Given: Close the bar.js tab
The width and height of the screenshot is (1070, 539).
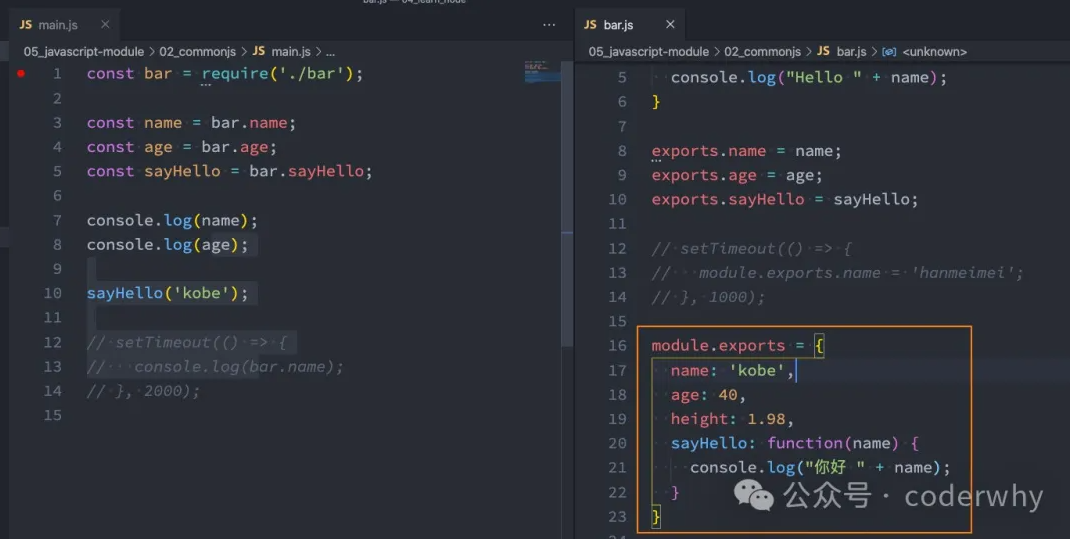Looking at the screenshot, I should point(670,25).
